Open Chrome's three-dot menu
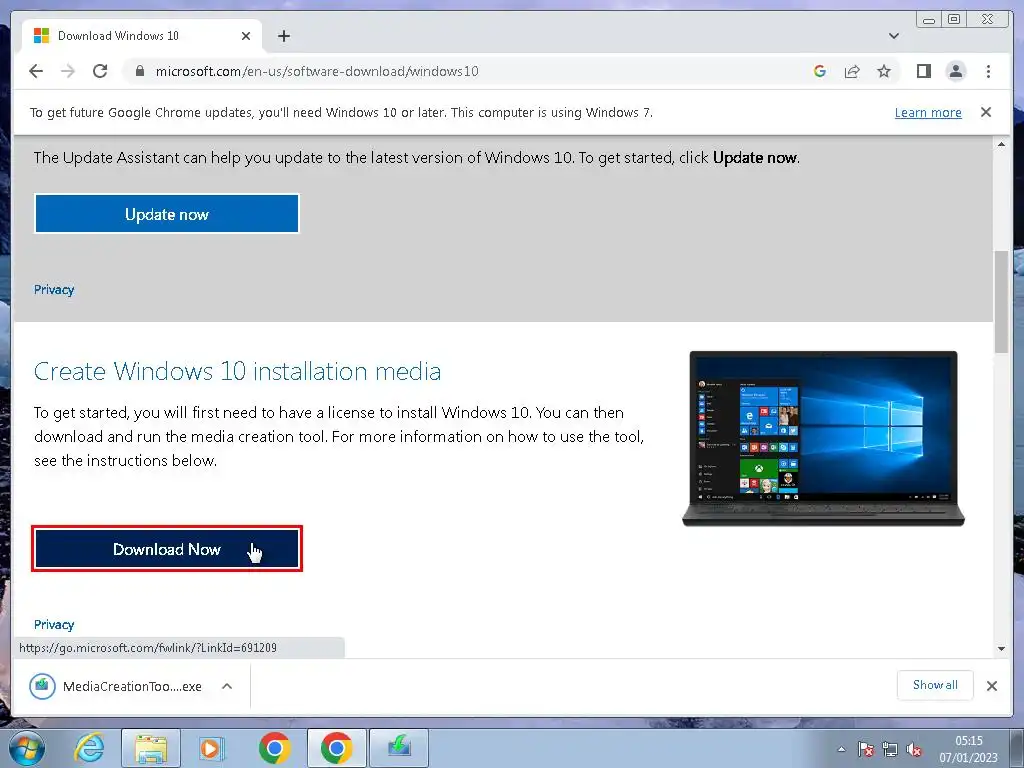Image resolution: width=1024 pixels, height=768 pixels. [988, 71]
